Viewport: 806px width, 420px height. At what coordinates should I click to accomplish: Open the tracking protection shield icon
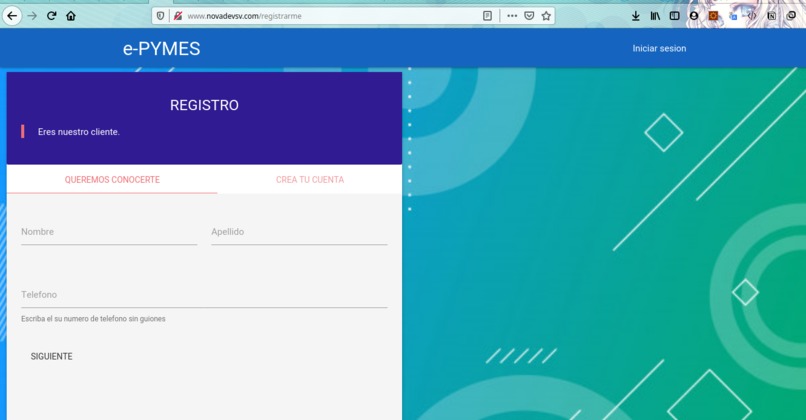tap(160, 16)
